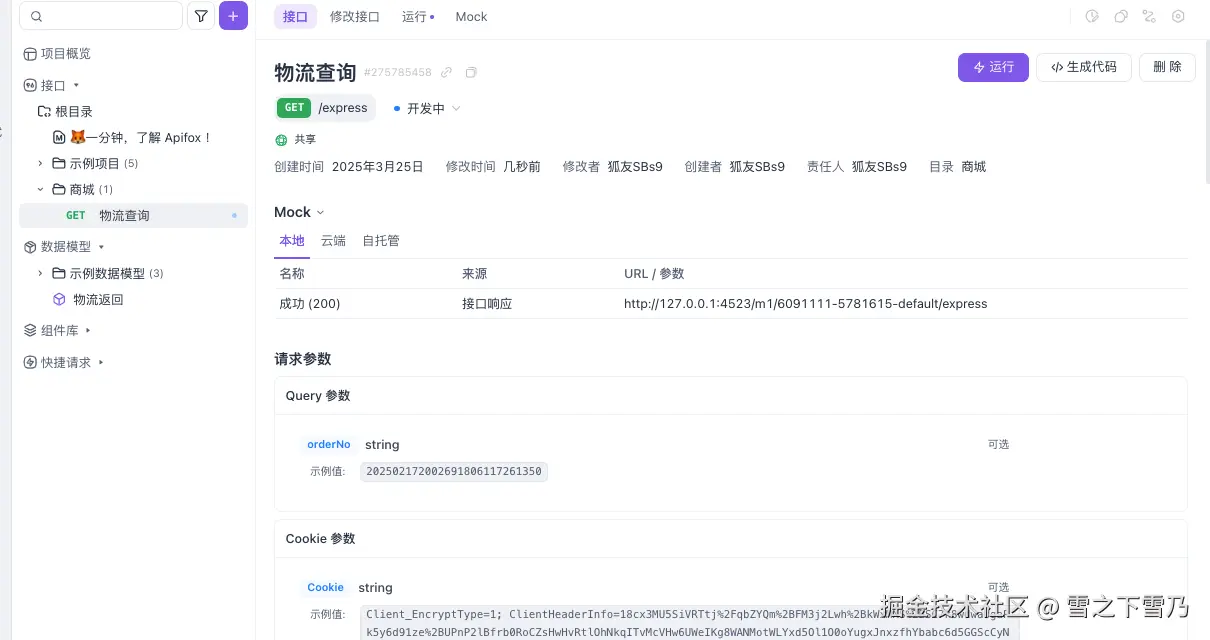Expand the 组件库 section arrow
The image size is (1210, 640).
88,330
